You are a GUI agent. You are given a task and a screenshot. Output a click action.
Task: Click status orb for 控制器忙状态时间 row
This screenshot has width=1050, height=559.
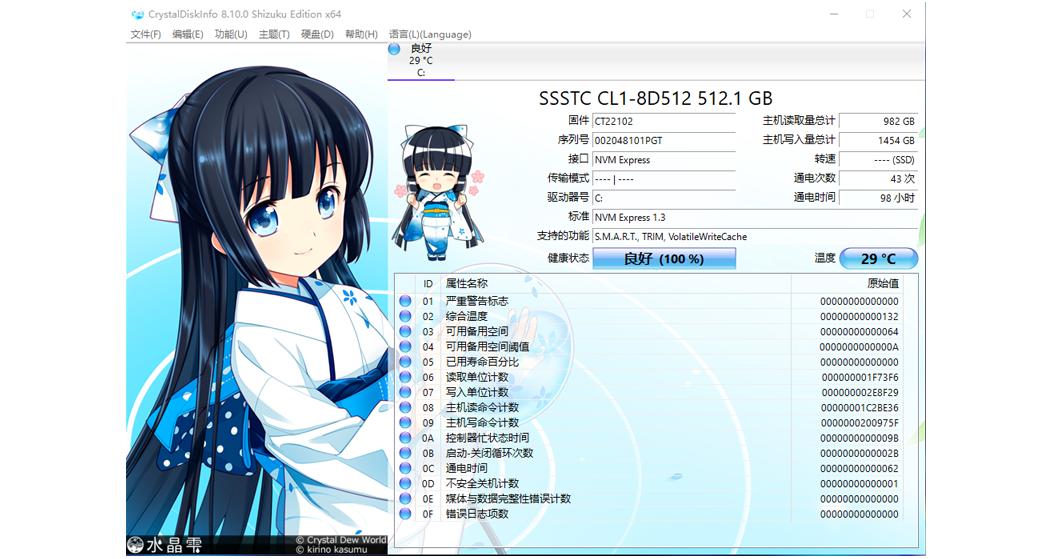(x=405, y=438)
